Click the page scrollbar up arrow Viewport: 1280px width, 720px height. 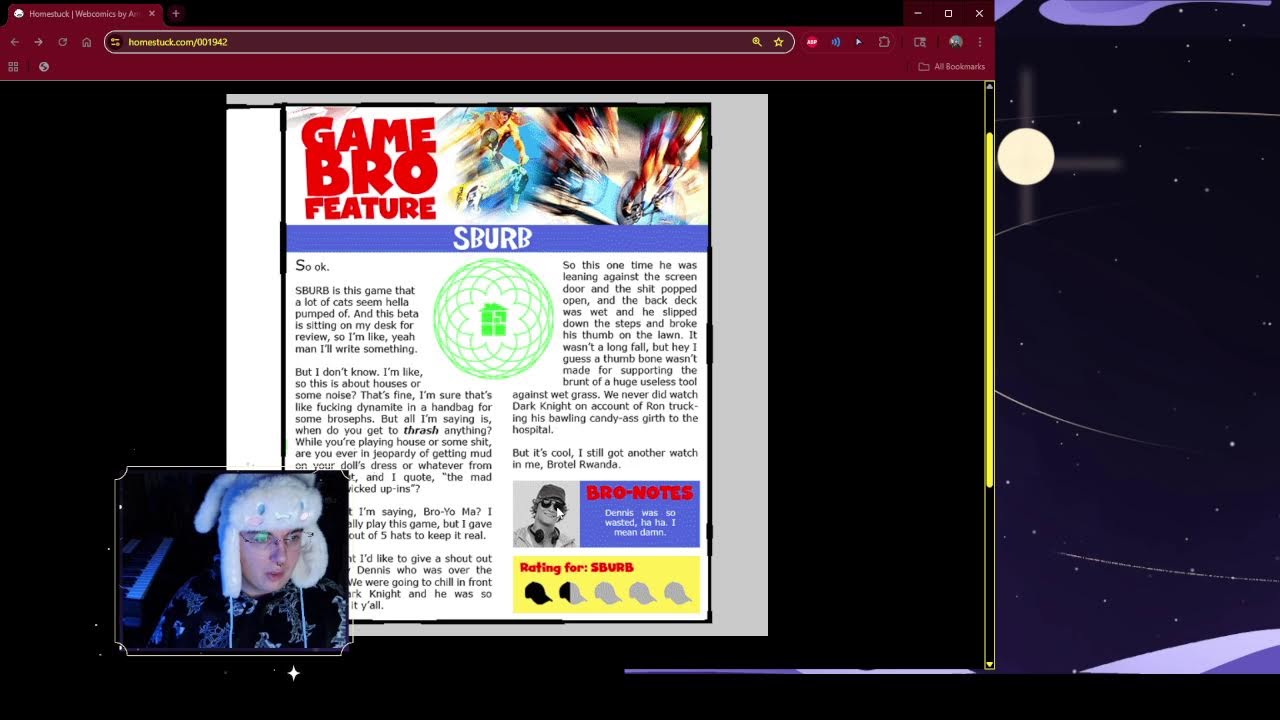990,86
